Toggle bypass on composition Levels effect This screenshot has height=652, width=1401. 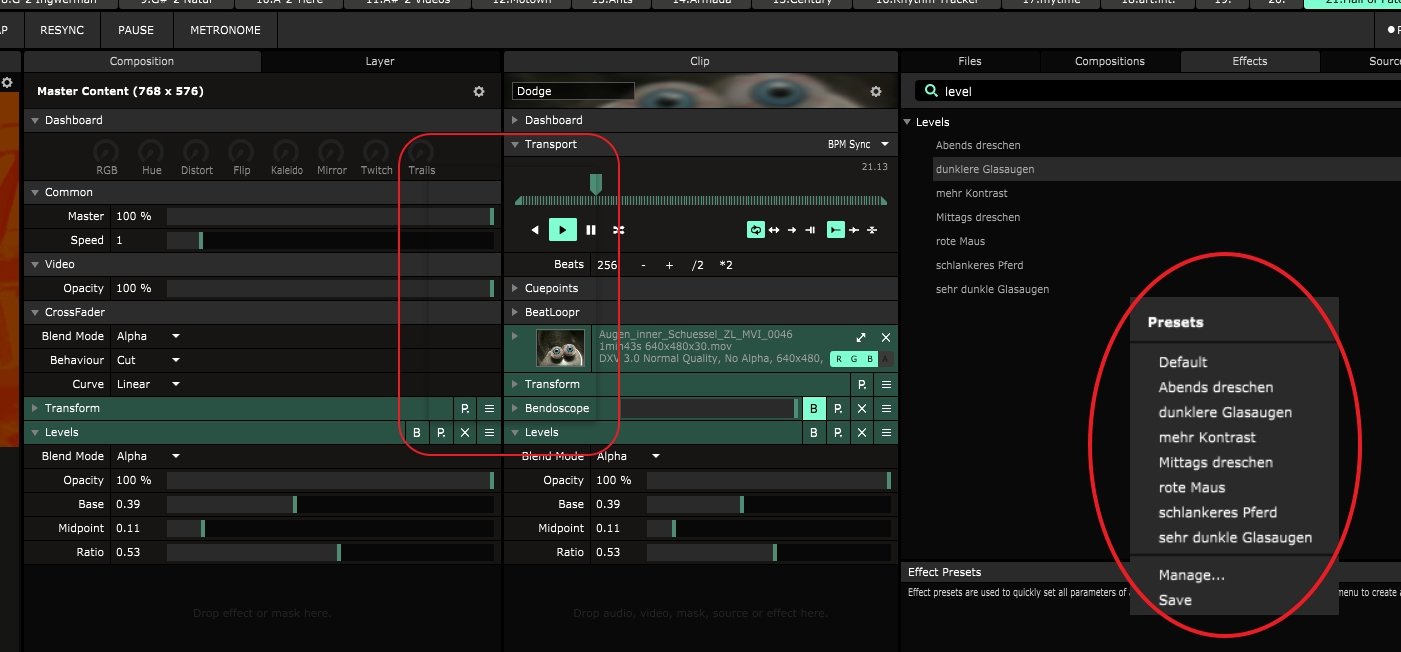click(x=417, y=433)
